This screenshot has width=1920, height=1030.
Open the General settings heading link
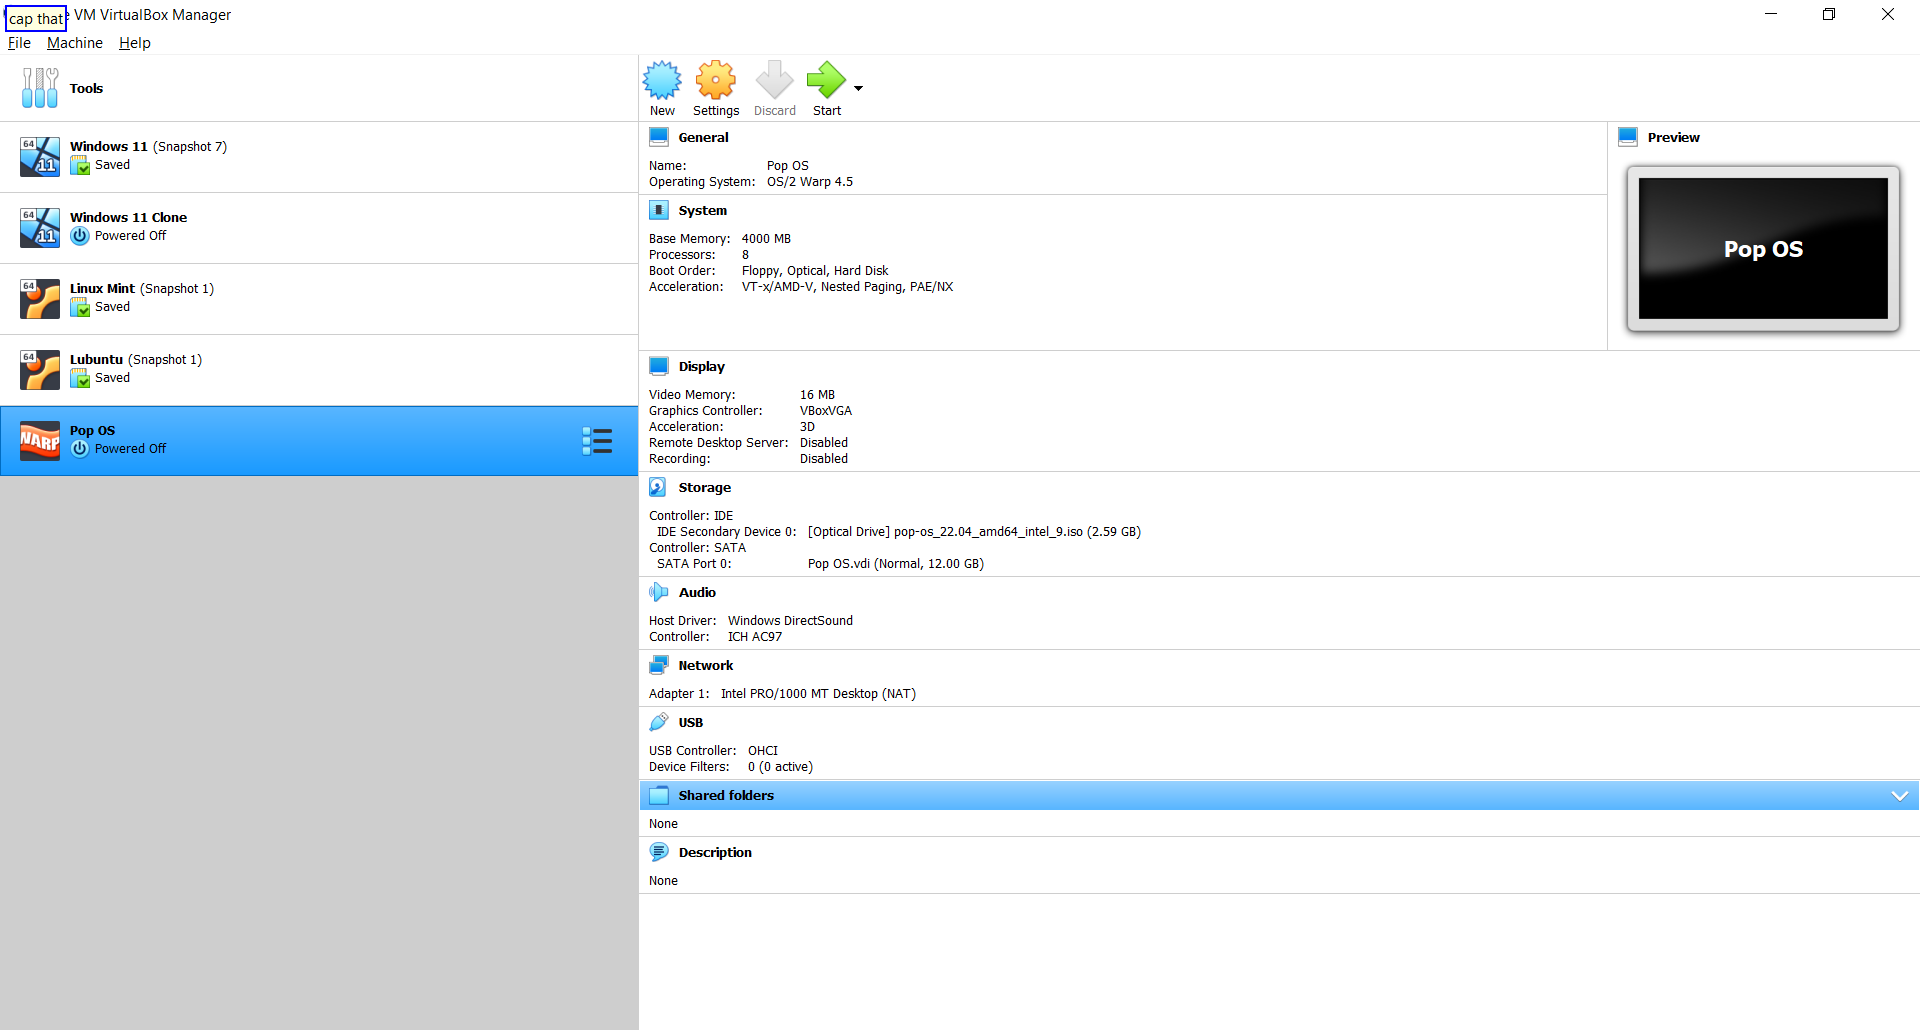704,137
